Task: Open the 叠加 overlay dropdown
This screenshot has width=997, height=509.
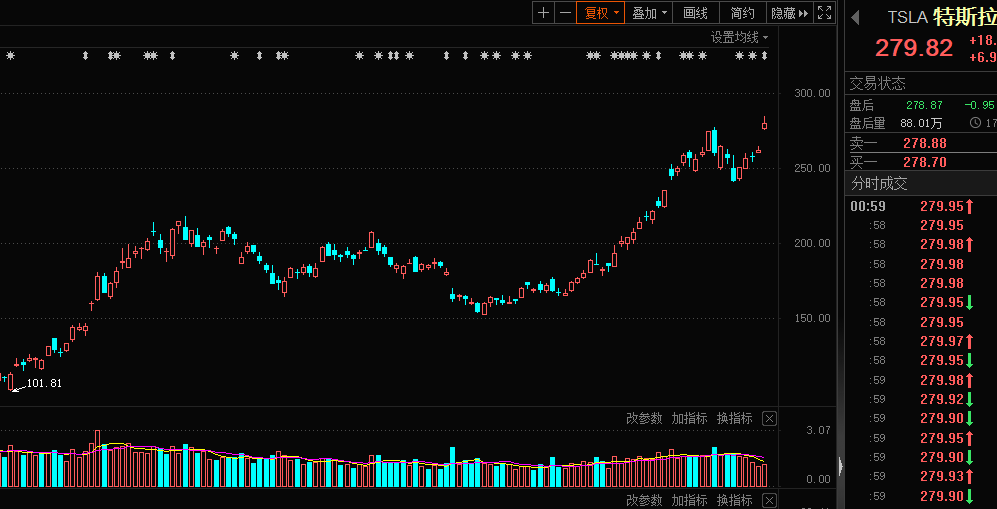Action: tap(649, 13)
